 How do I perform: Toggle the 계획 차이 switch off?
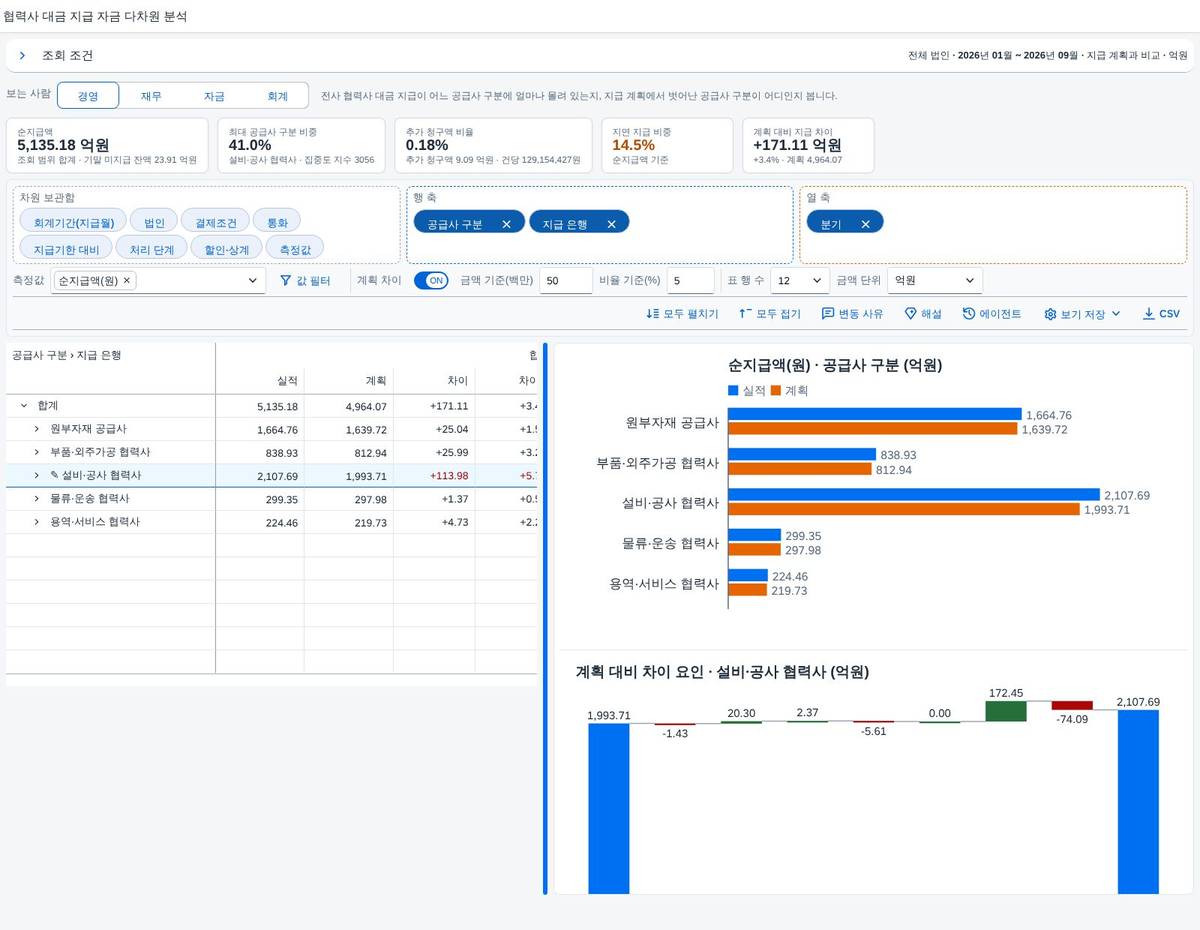431,281
